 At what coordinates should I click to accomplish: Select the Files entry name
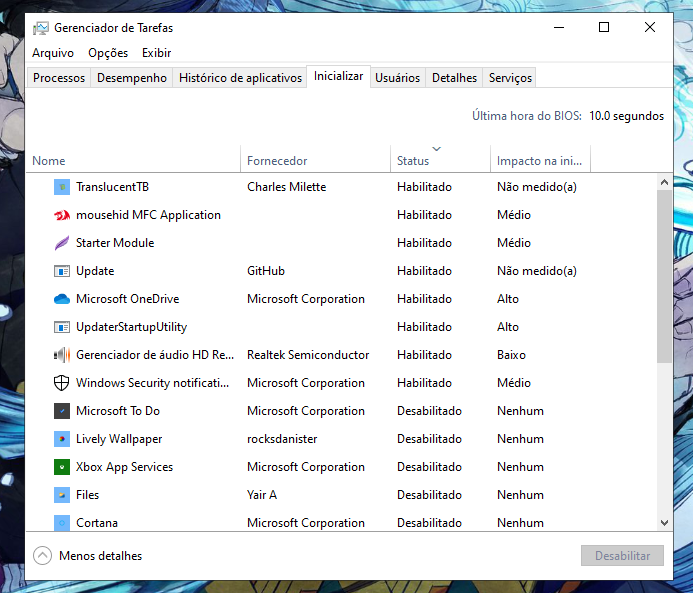point(88,495)
